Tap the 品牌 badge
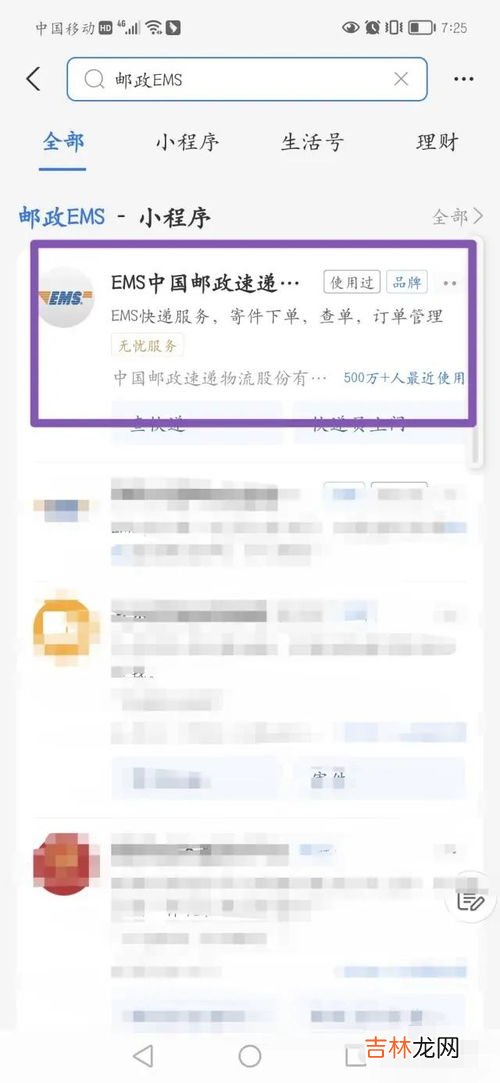The width and height of the screenshot is (500, 1083). (407, 282)
